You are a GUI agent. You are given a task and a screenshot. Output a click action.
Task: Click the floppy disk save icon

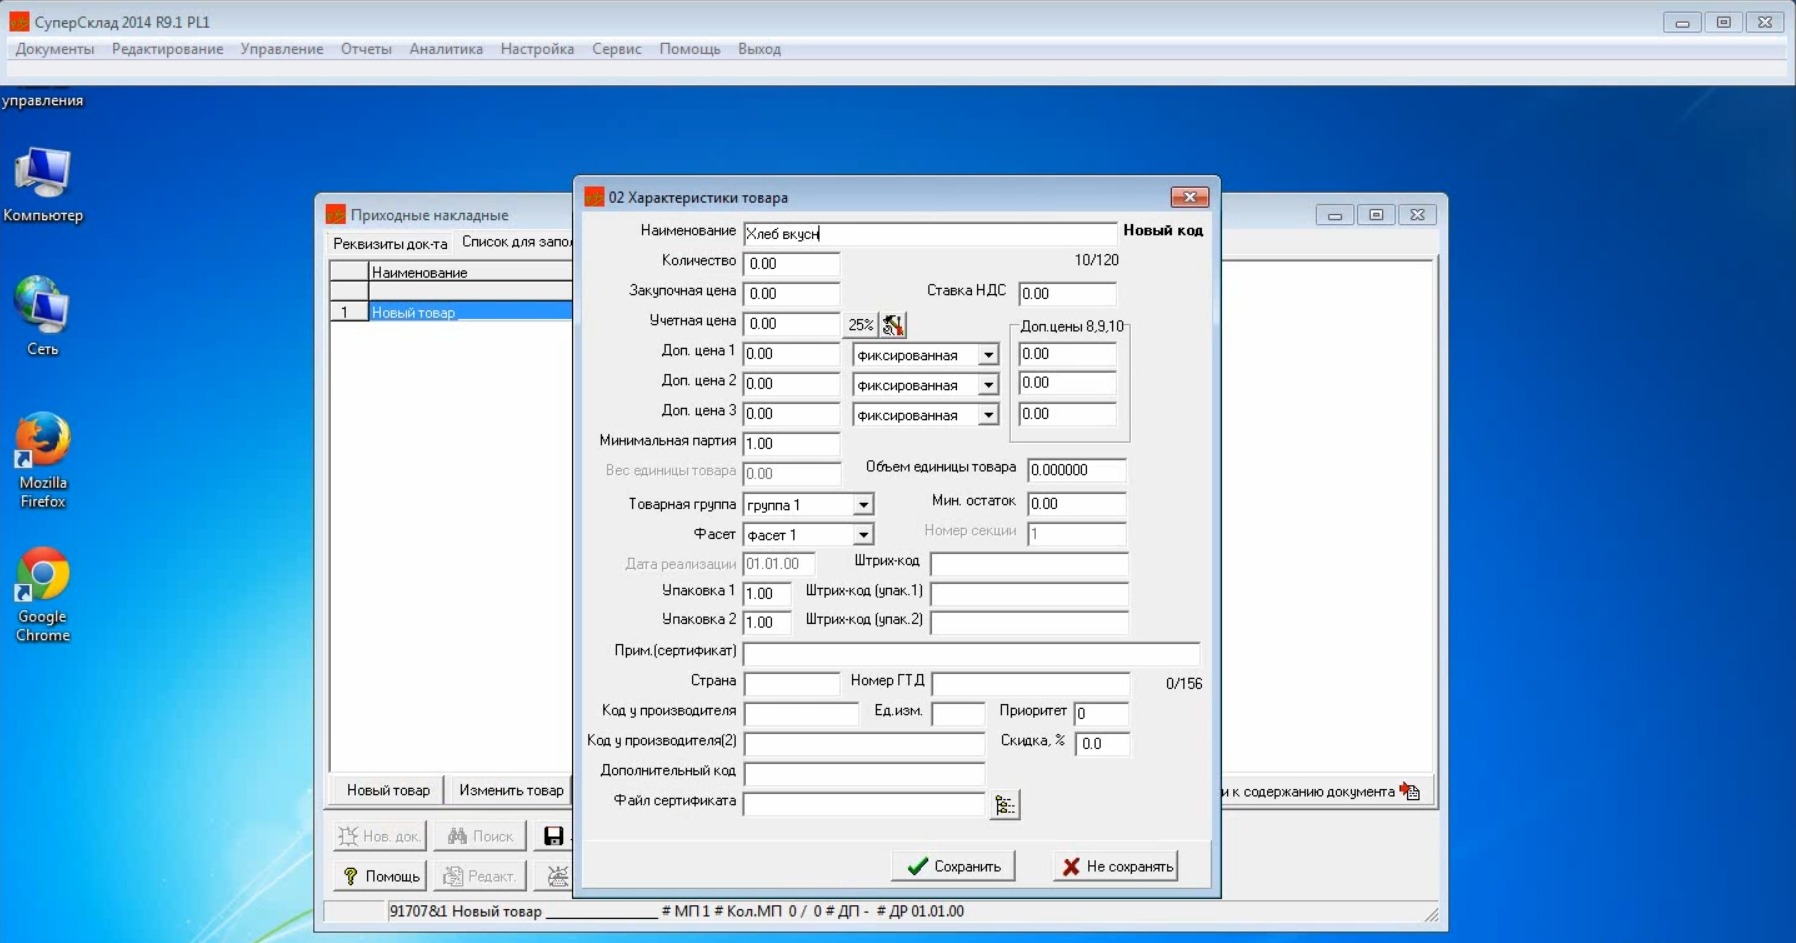[x=553, y=836]
